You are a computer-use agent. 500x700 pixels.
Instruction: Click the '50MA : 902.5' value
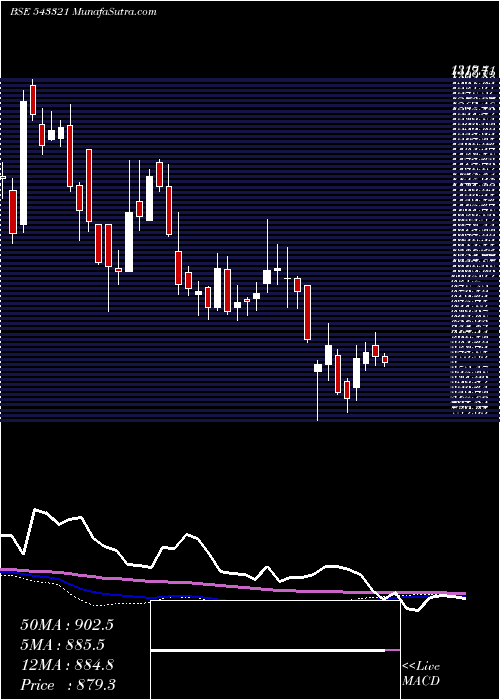tap(67, 625)
